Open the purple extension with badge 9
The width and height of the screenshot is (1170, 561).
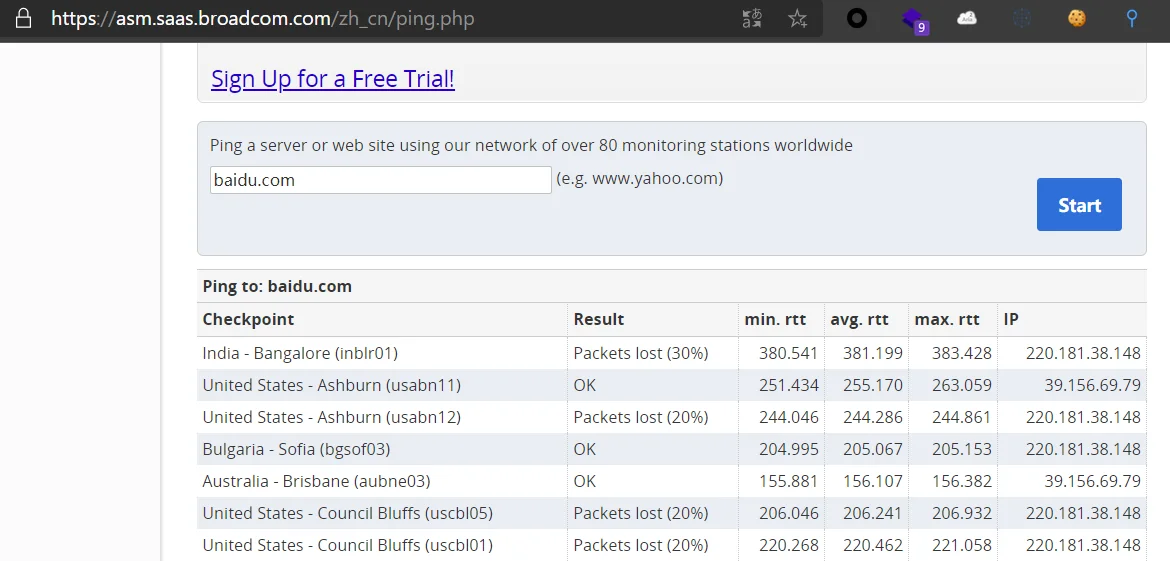(x=914, y=20)
